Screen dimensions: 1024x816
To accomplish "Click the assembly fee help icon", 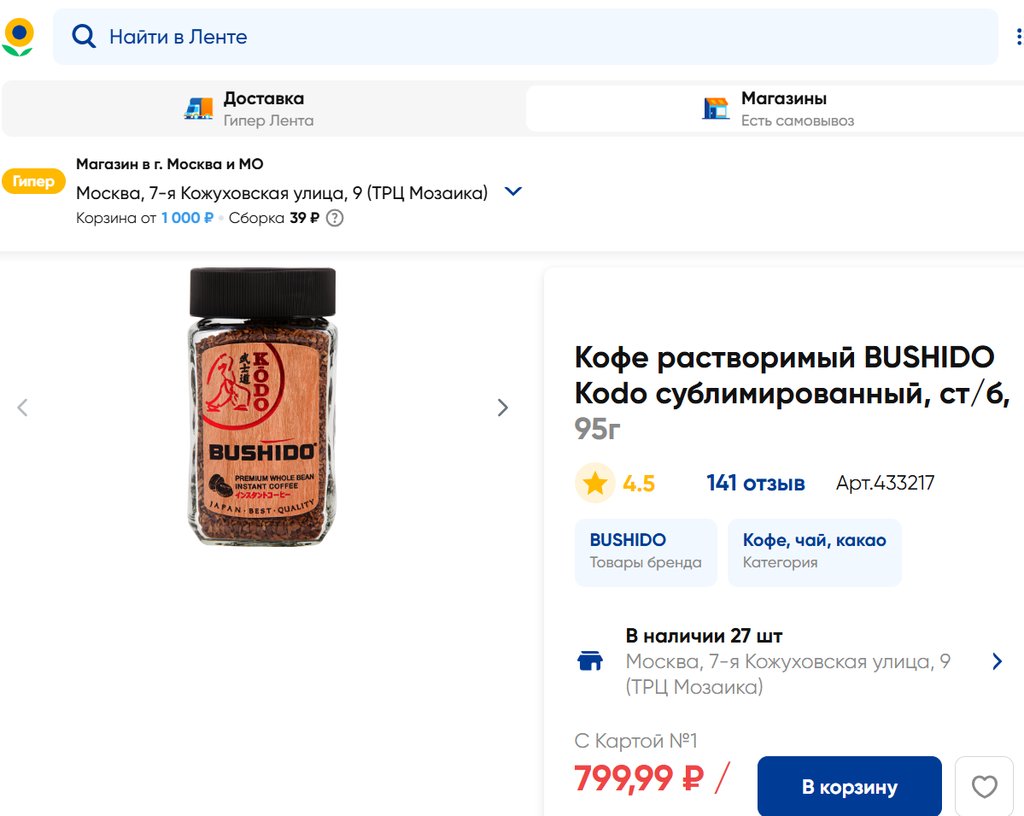I will [x=335, y=218].
